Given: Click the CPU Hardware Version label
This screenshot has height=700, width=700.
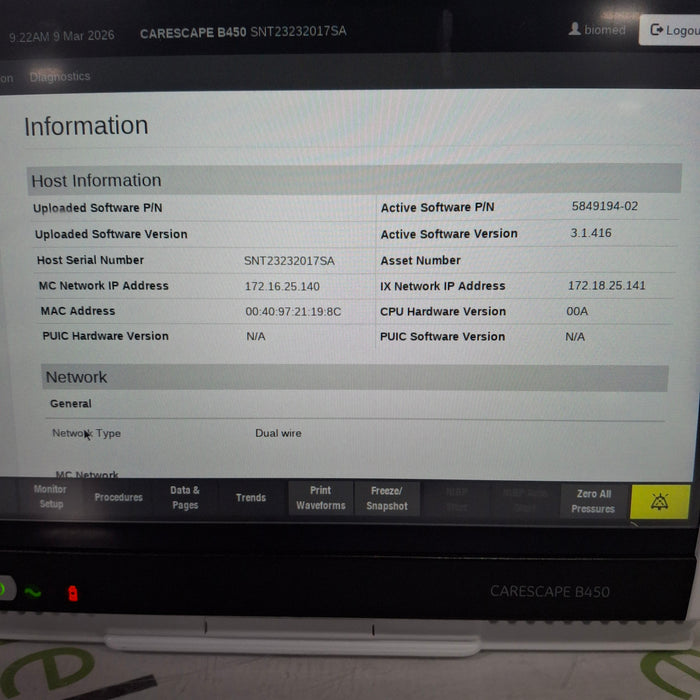Looking at the screenshot, I should pyautogui.click(x=443, y=311).
